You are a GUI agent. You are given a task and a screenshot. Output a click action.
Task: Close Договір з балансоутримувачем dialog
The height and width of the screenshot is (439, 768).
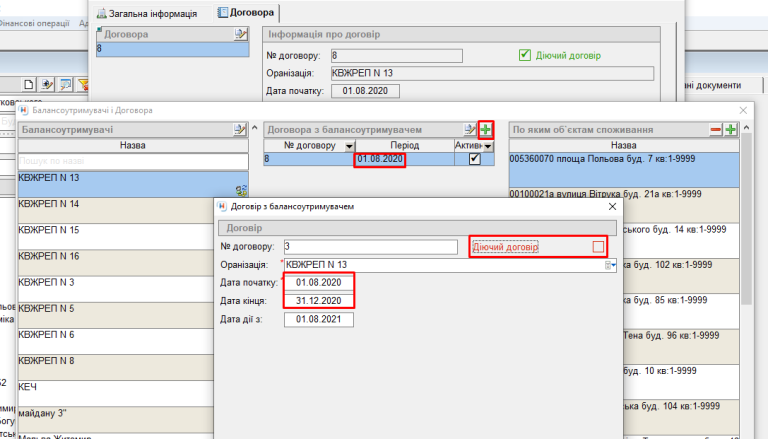tap(610, 206)
